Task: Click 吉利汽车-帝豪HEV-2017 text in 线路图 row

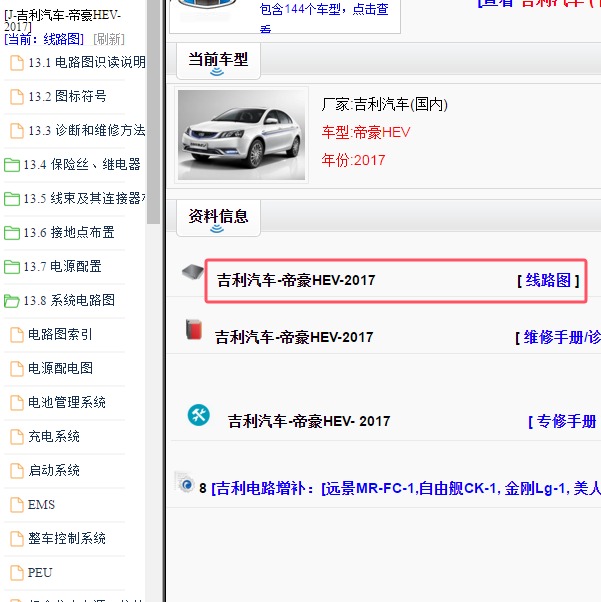Action: [296, 280]
